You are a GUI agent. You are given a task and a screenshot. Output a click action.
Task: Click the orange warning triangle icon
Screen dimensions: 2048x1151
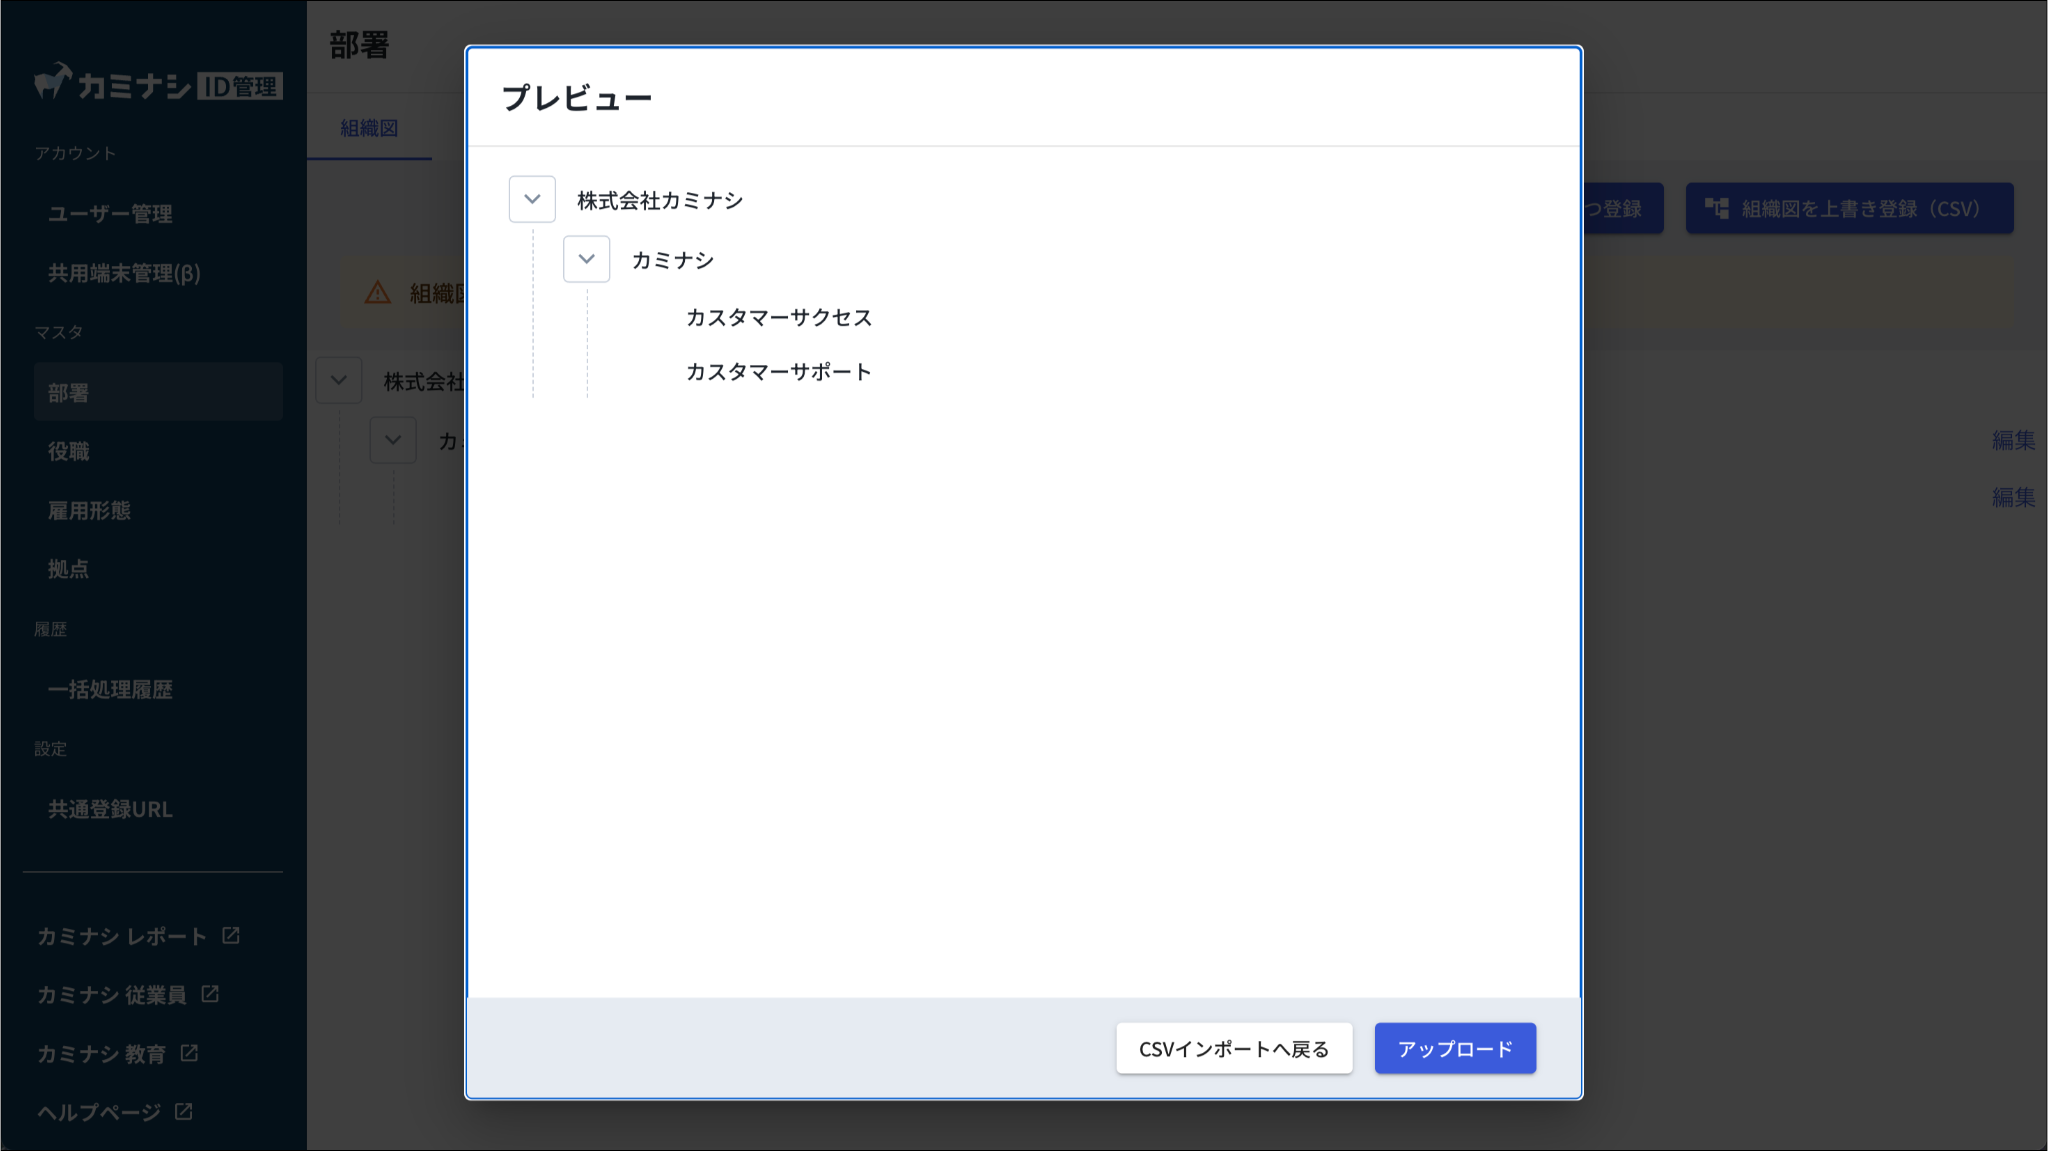(377, 293)
